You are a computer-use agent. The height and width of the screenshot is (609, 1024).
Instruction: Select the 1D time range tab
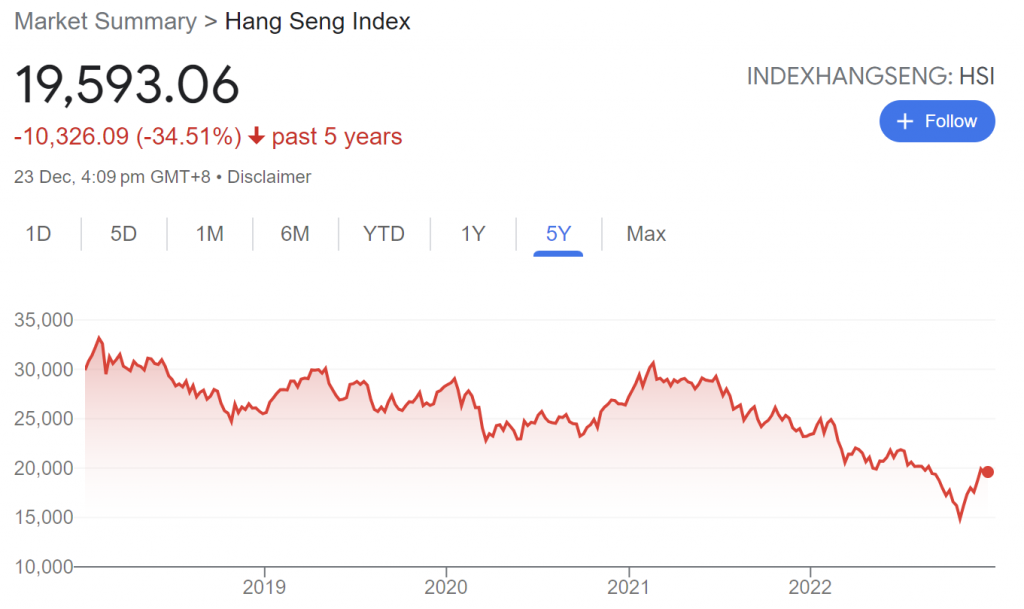pyautogui.click(x=39, y=234)
